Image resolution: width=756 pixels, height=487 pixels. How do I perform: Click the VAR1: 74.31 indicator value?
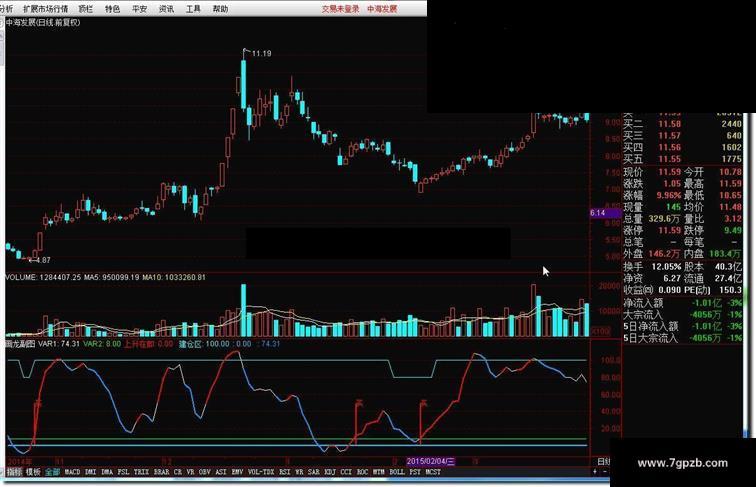59,344
